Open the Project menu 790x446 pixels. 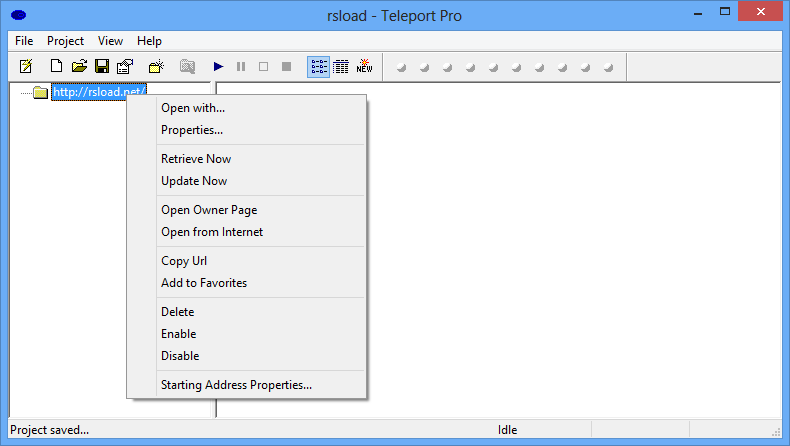(x=65, y=41)
